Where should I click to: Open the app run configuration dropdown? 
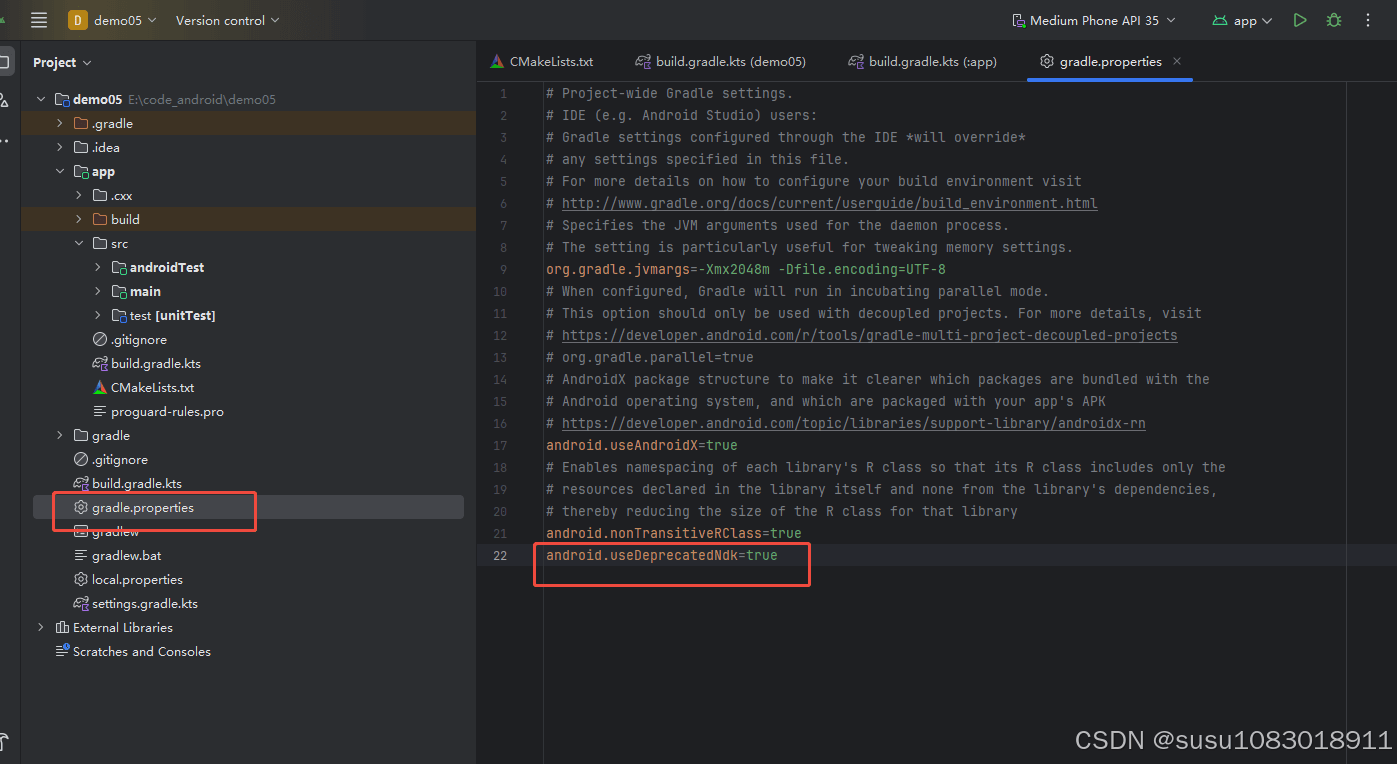tap(1242, 20)
